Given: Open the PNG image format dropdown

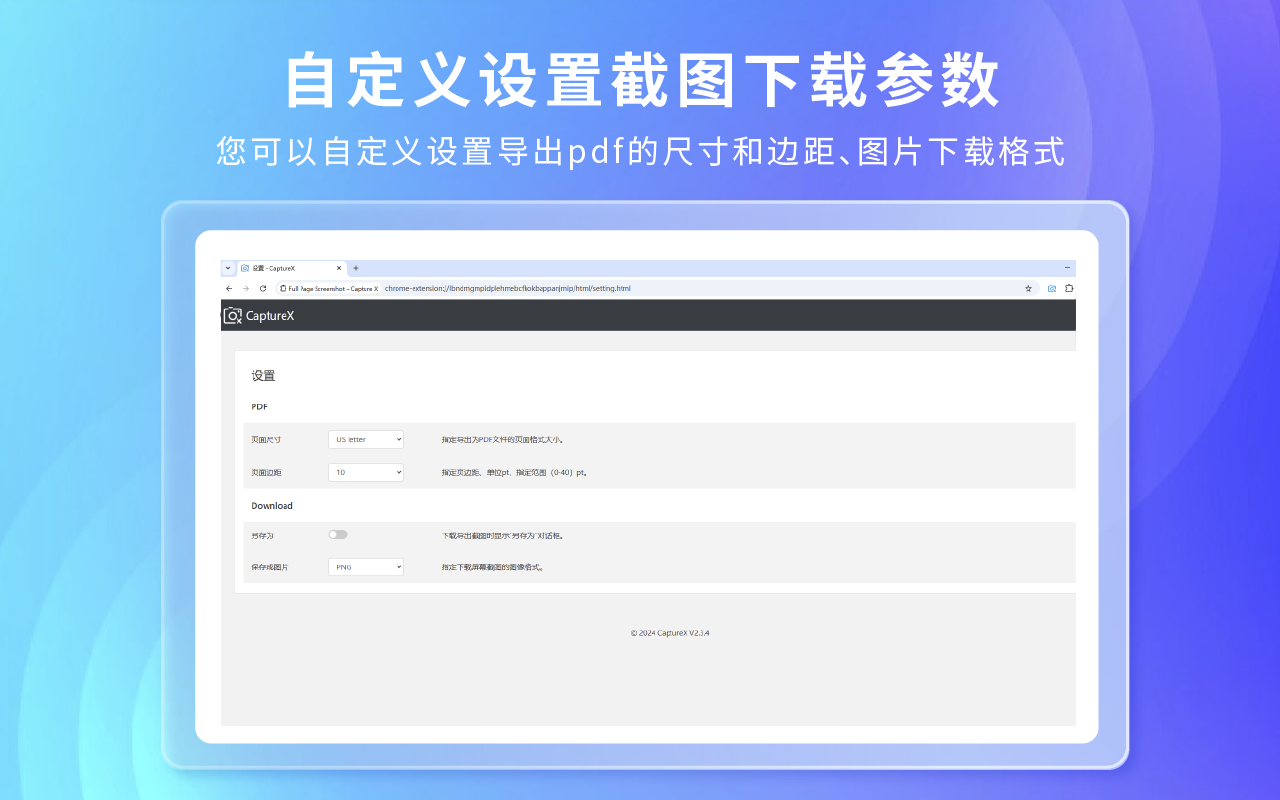Looking at the screenshot, I should point(366,566).
